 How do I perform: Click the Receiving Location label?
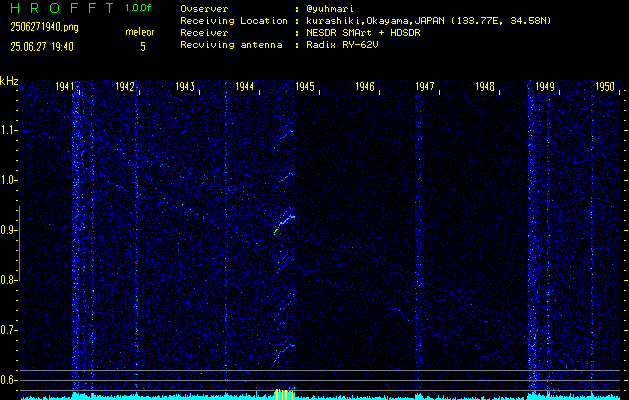tap(234, 21)
